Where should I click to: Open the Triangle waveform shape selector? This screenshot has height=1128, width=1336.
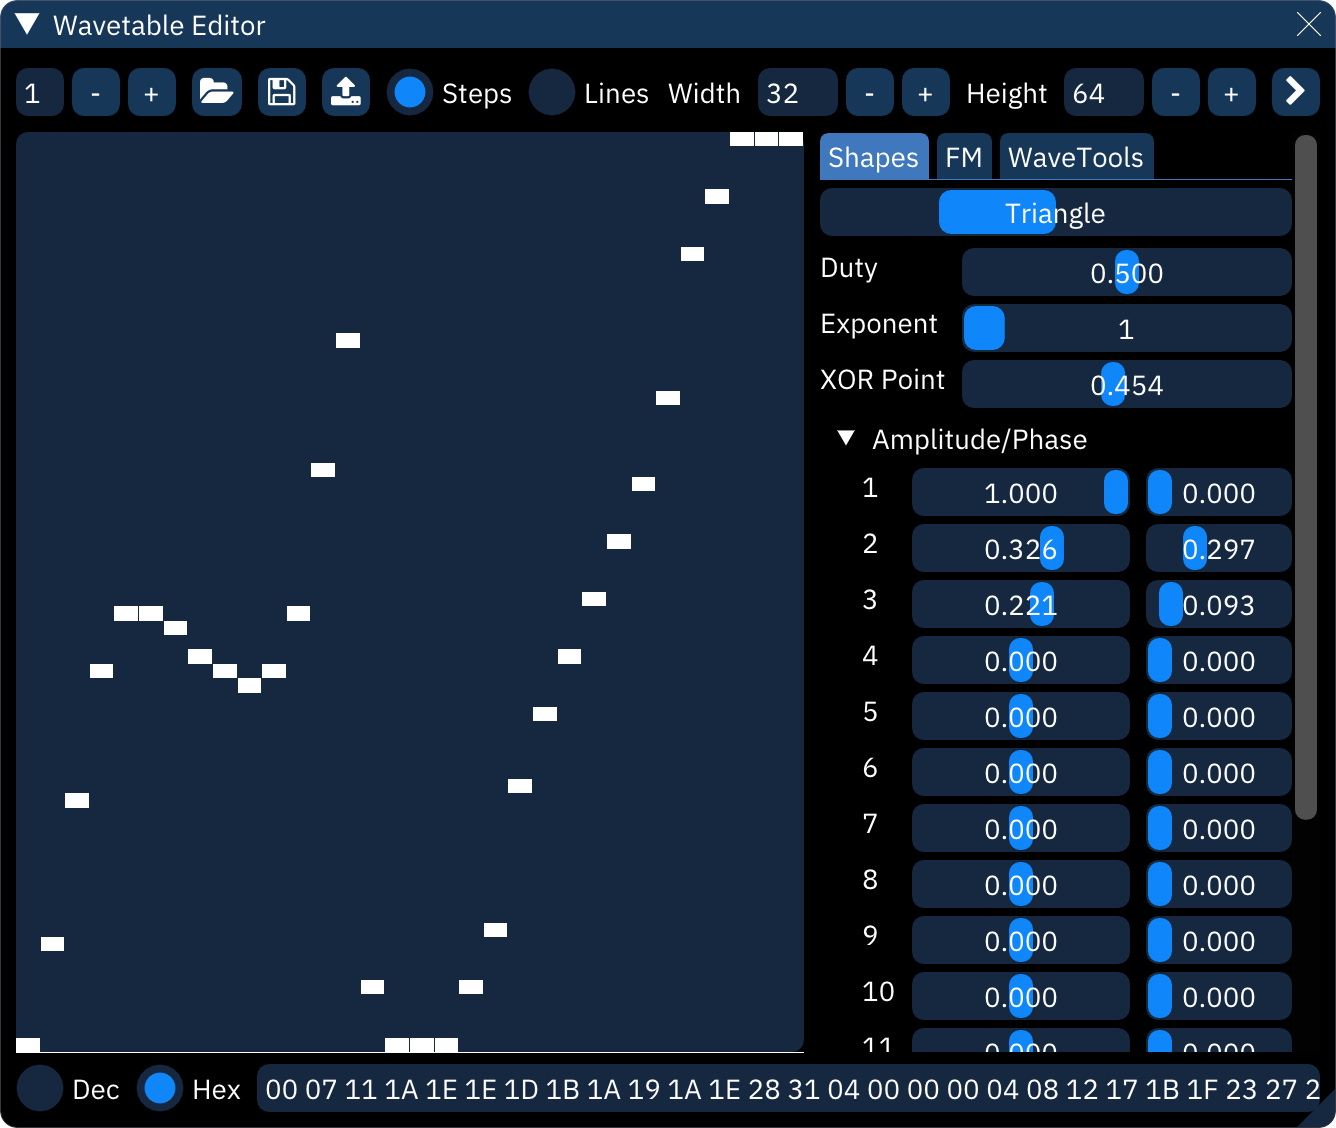[1055, 213]
